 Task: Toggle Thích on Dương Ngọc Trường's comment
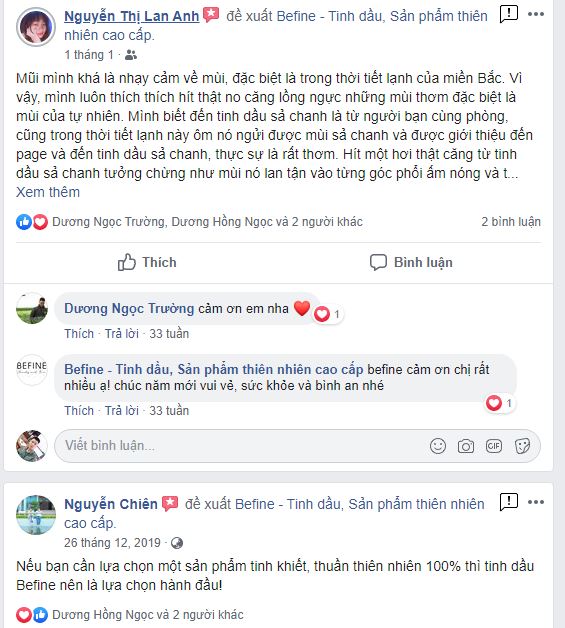[79, 334]
